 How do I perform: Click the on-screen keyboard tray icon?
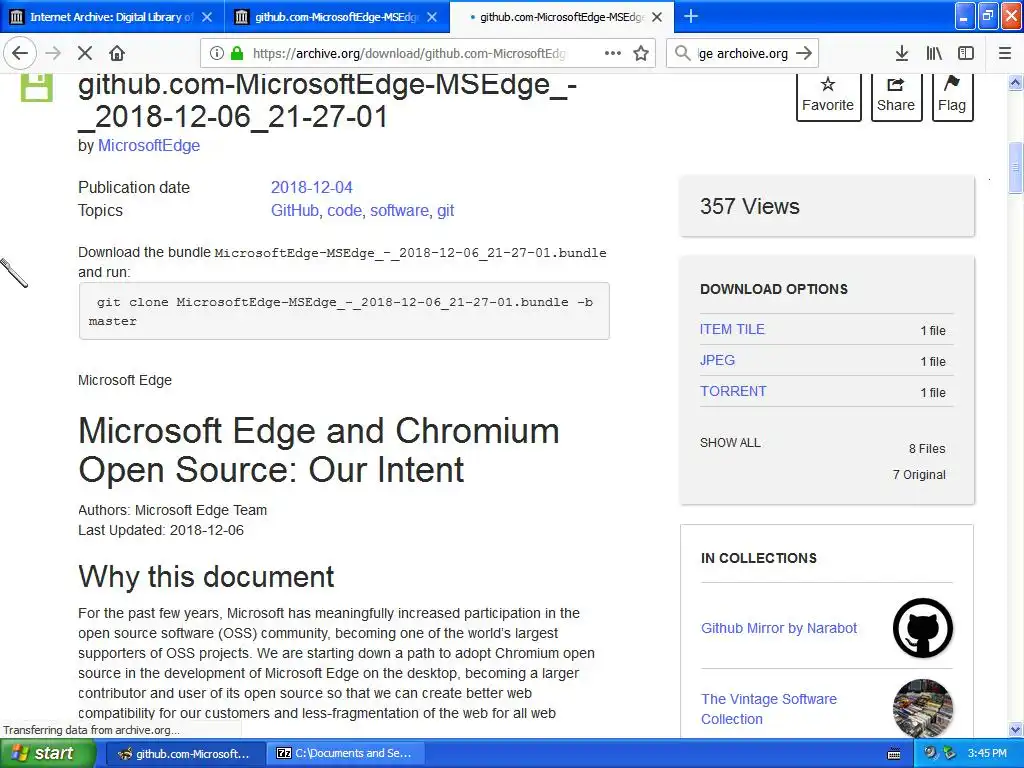click(x=894, y=754)
